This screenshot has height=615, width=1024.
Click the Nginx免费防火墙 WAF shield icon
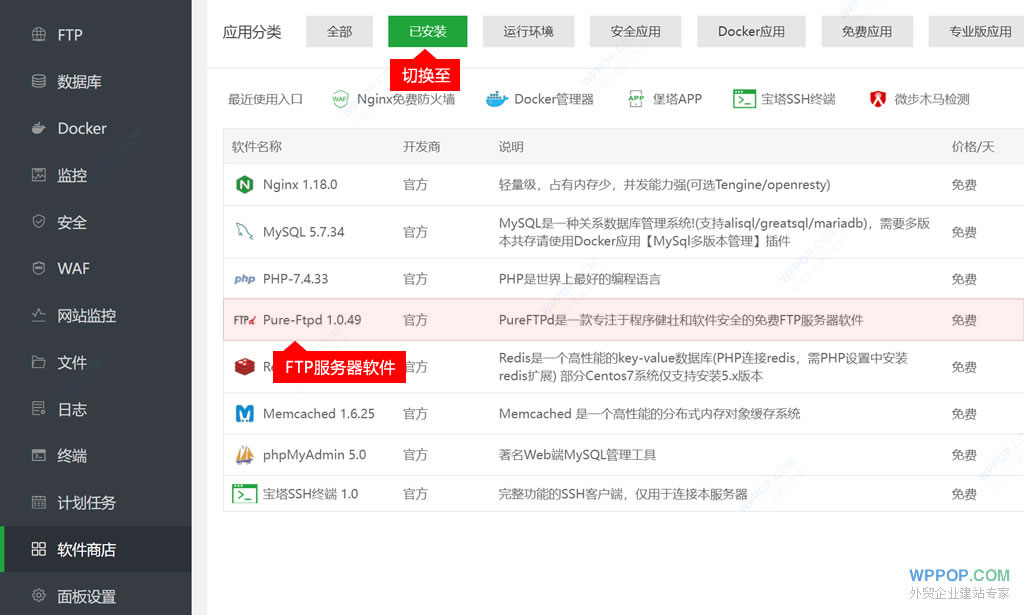coord(340,99)
